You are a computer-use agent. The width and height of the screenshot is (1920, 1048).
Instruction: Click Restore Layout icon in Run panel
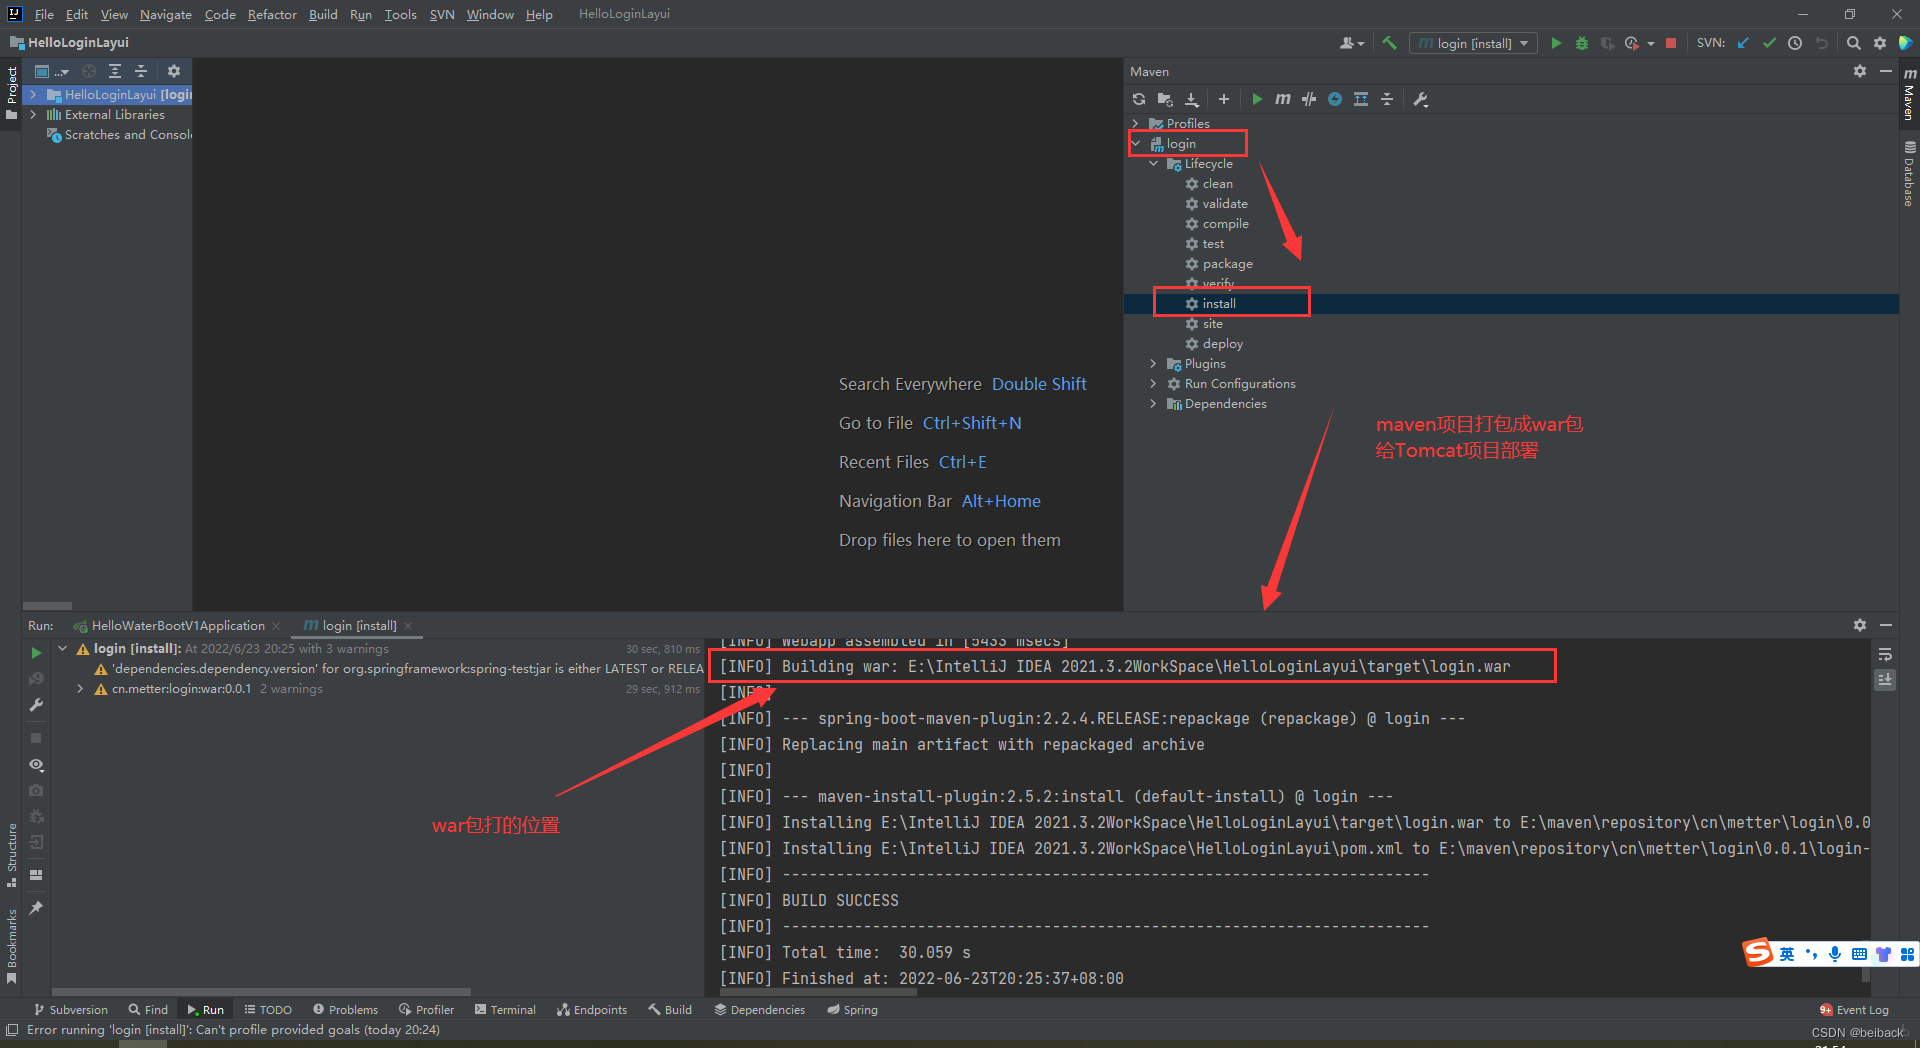pyautogui.click(x=36, y=875)
